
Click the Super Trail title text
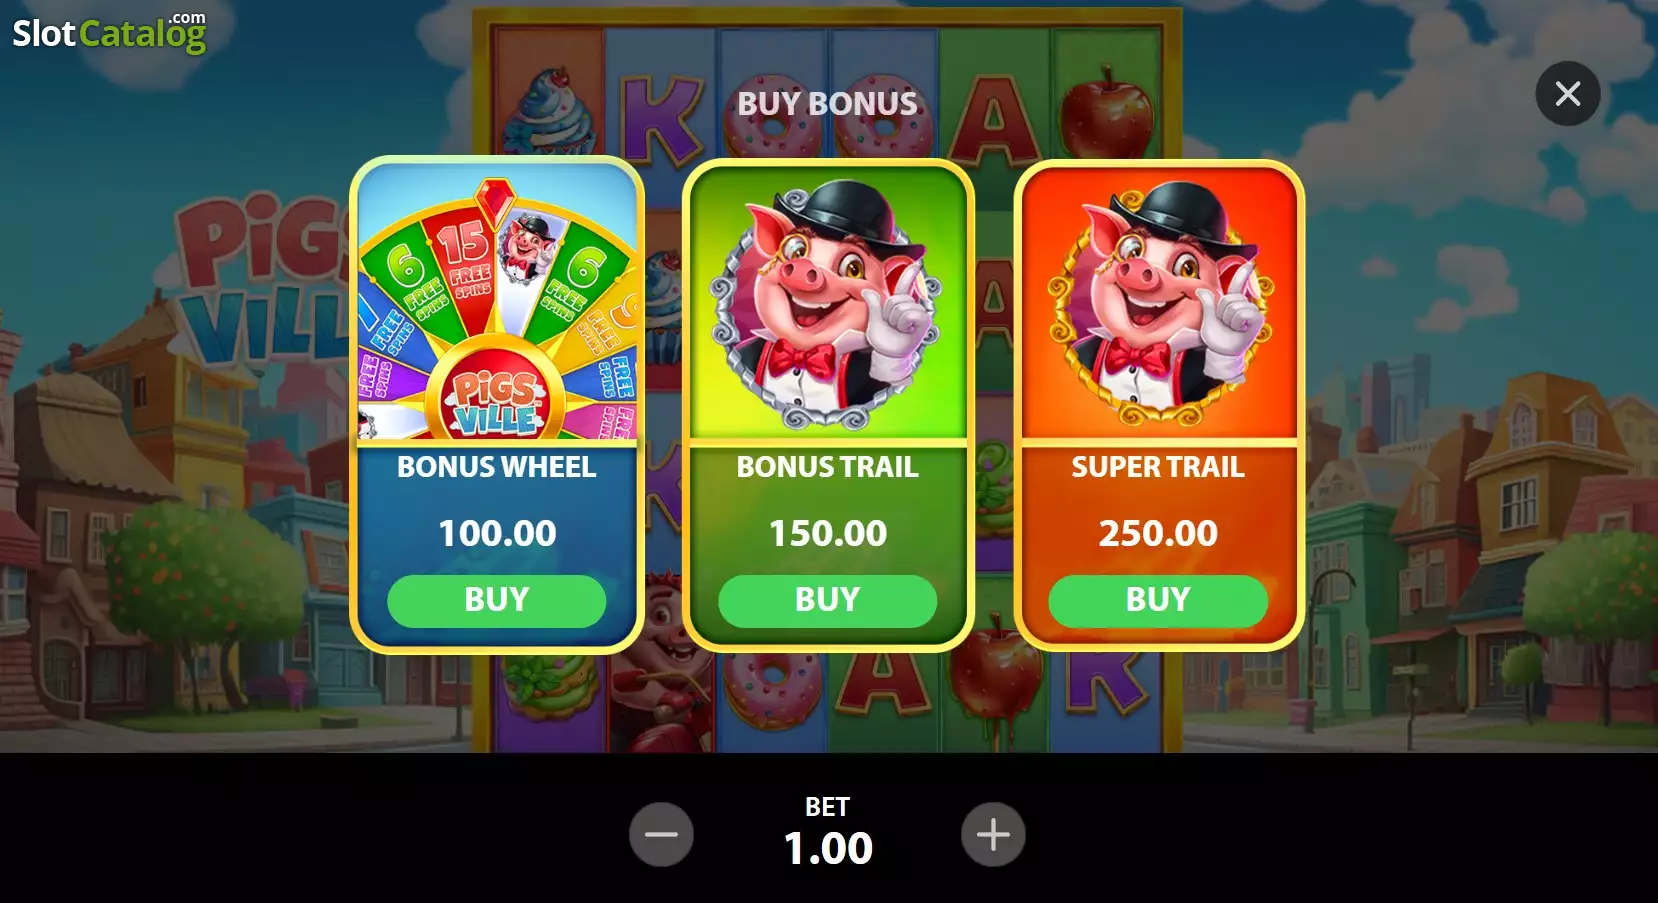(x=1158, y=467)
